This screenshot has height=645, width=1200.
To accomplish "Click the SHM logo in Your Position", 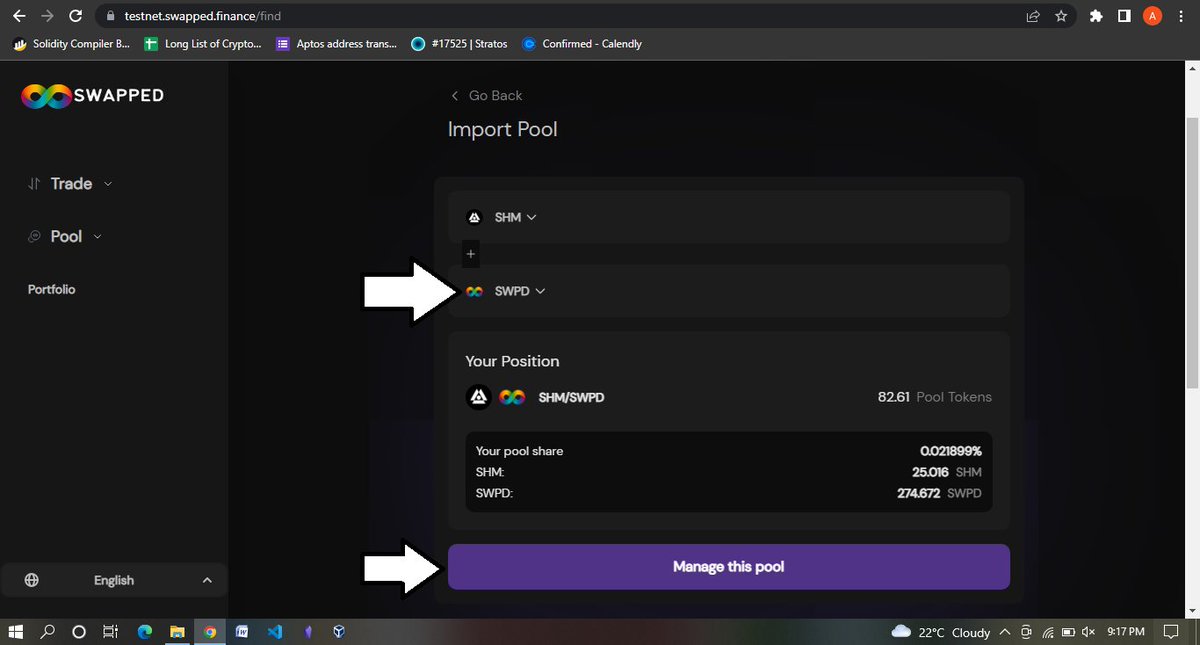I will (x=479, y=397).
